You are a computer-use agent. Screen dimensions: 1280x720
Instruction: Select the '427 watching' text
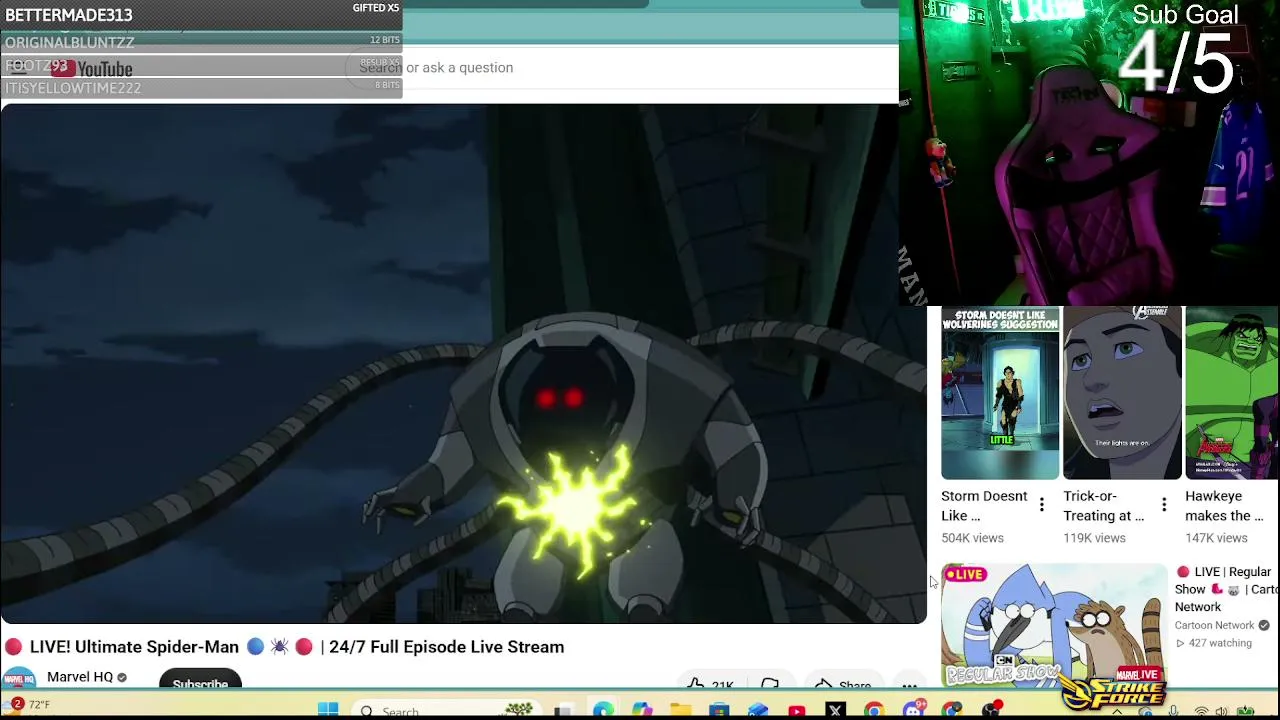pos(1221,643)
